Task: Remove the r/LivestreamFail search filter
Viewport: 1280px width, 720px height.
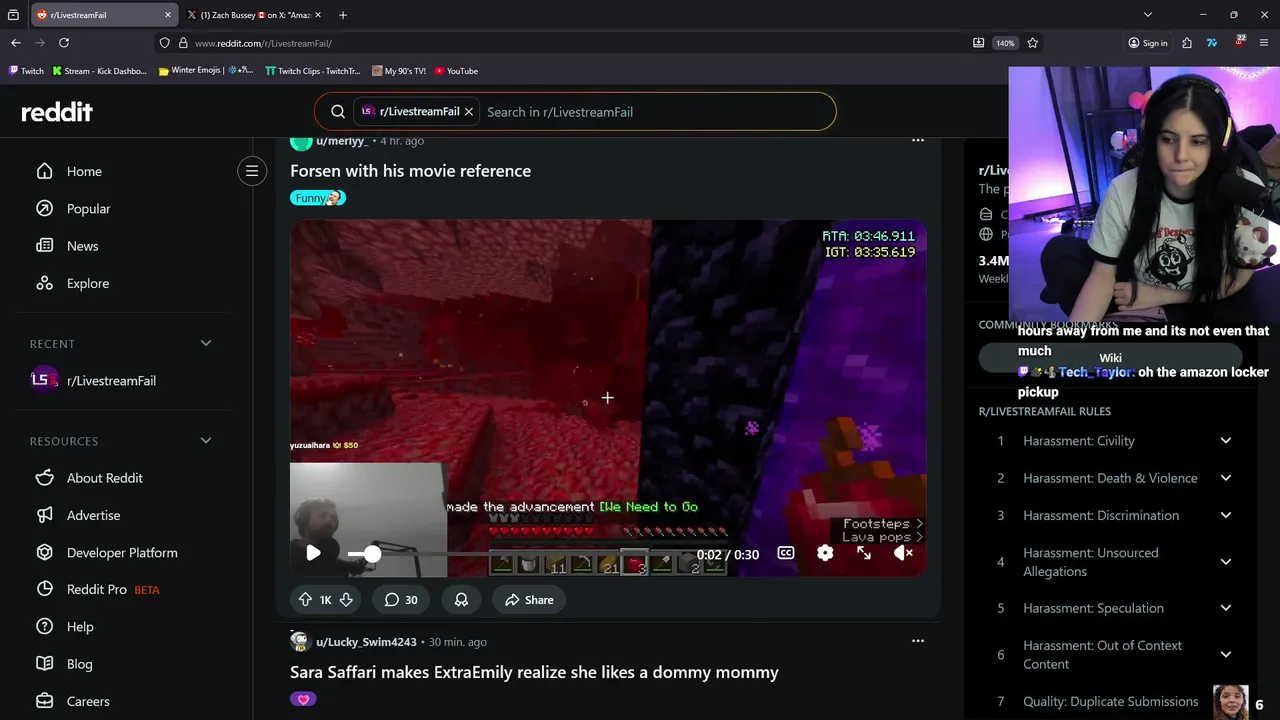Action: point(469,112)
